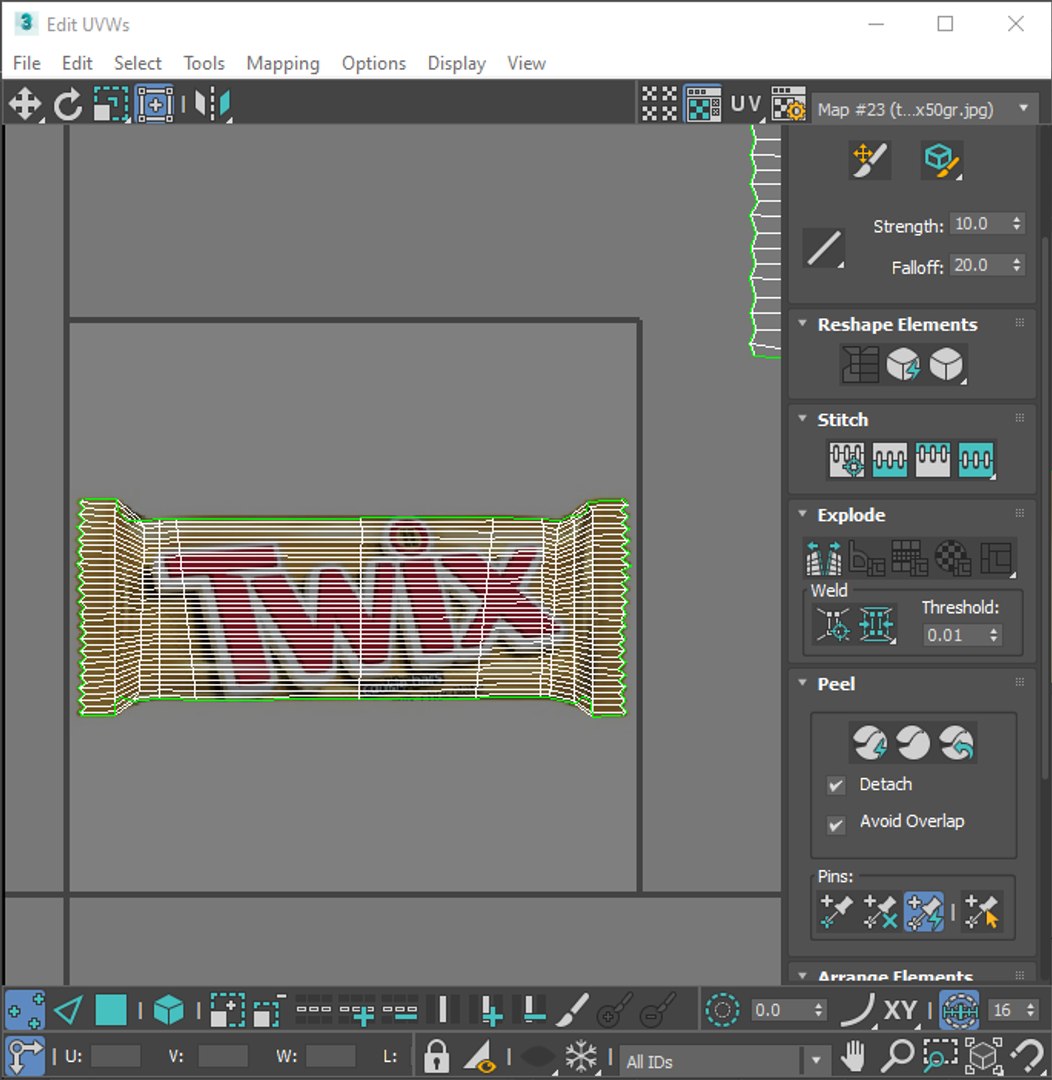This screenshot has width=1052, height=1080.
Task: Toggle the Avoid Overlap checkbox
Action: pyautogui.click(x=836, y=824)
